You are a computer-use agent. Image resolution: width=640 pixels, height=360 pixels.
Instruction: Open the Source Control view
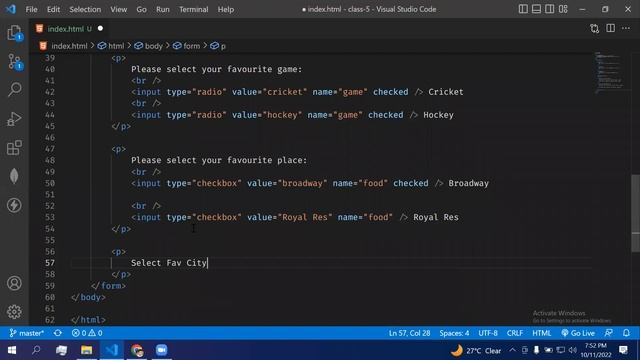(x=14, y=62)
